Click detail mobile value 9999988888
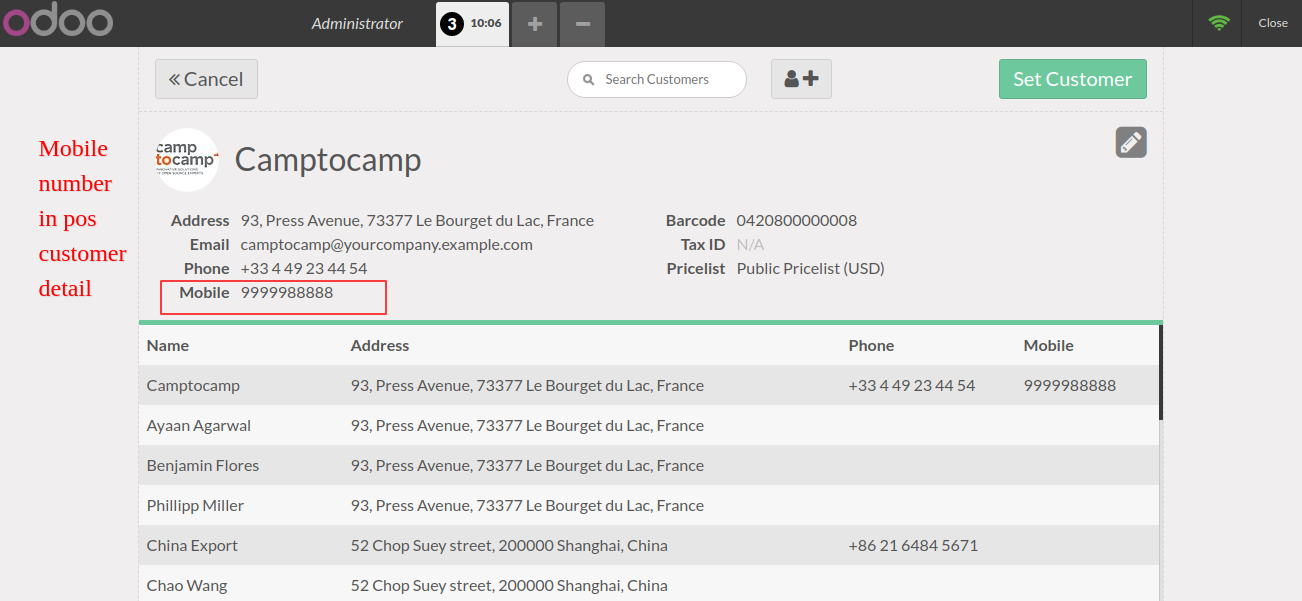Viewport: 1302px width, 601px height. tap(287, 293)
